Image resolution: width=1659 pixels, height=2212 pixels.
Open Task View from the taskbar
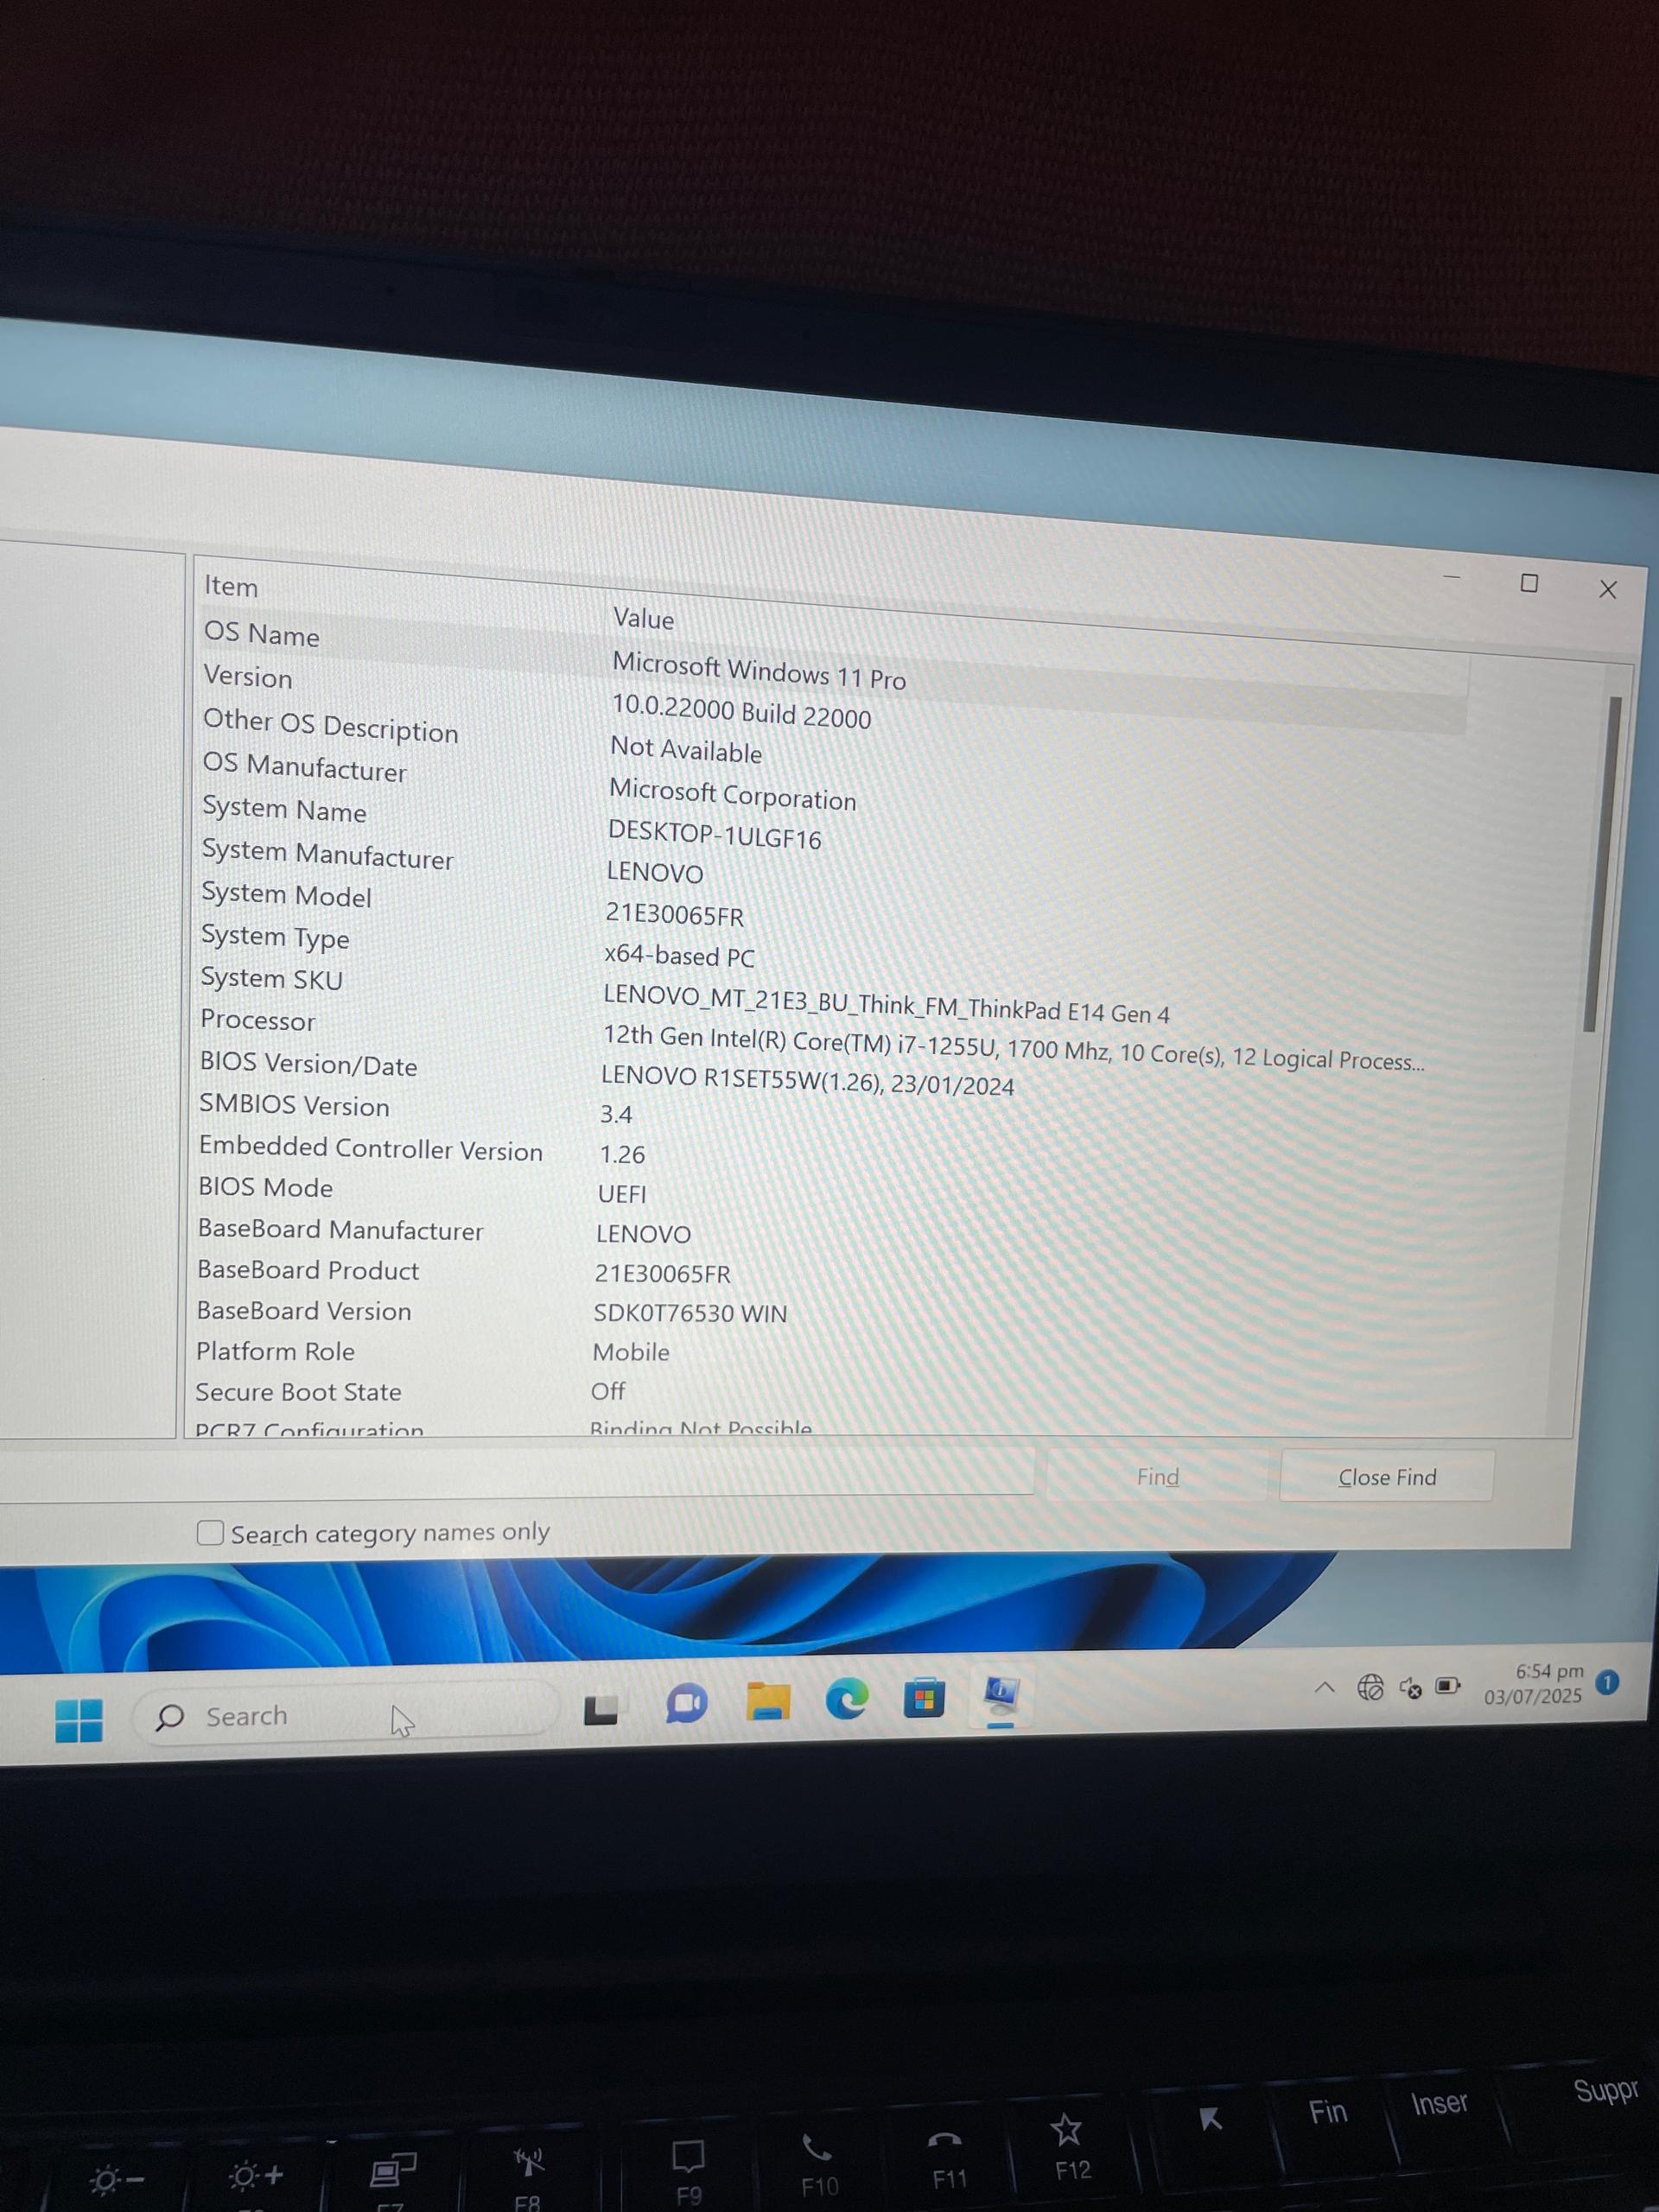pos(601,1710)
